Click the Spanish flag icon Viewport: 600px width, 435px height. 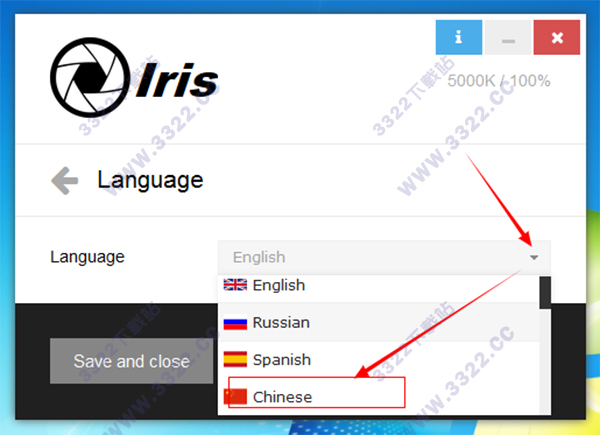click(235, 359)
